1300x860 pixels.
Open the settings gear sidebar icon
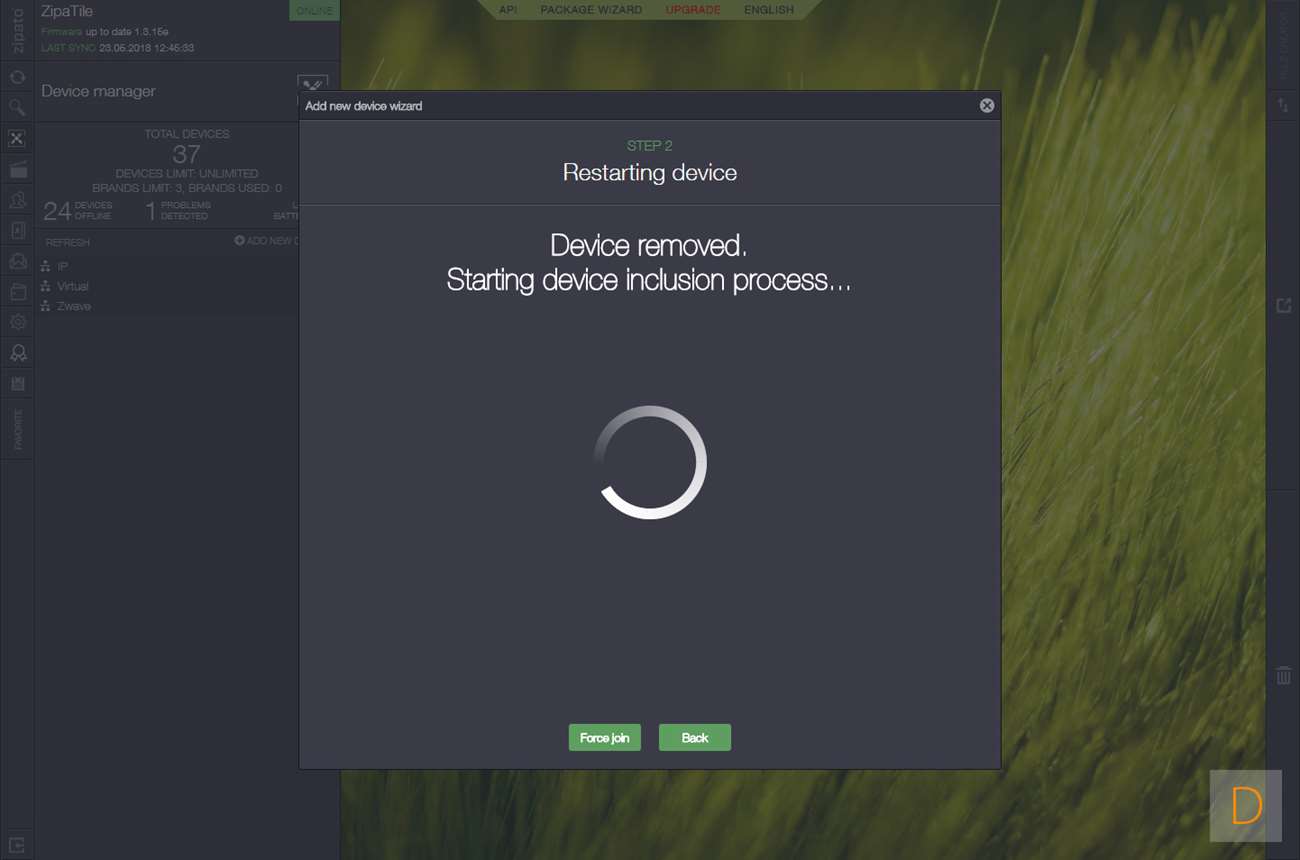[17, 322]
